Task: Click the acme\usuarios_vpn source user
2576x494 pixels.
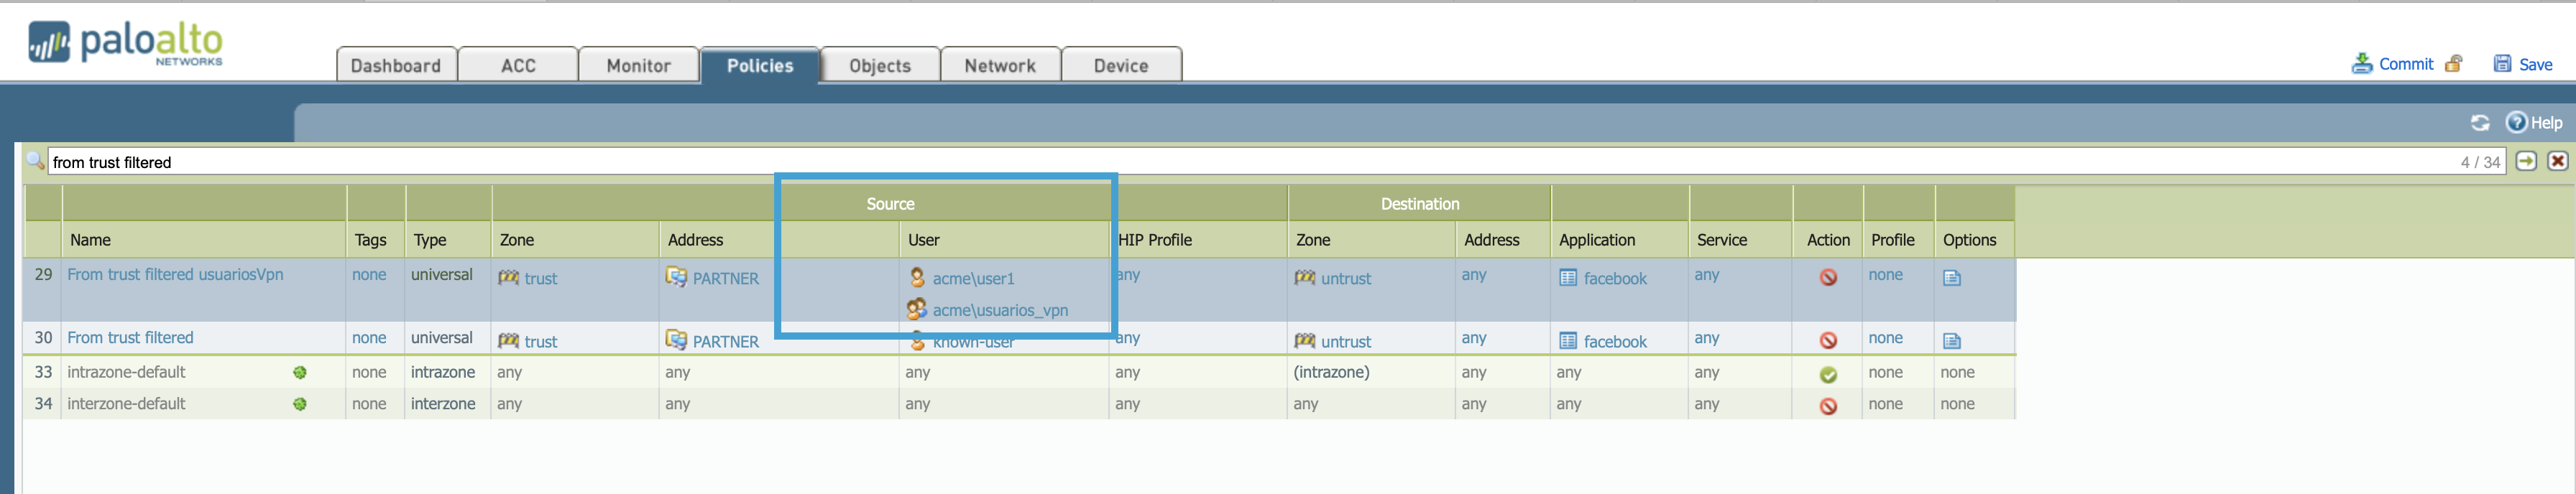Action: tap(999, 311)
